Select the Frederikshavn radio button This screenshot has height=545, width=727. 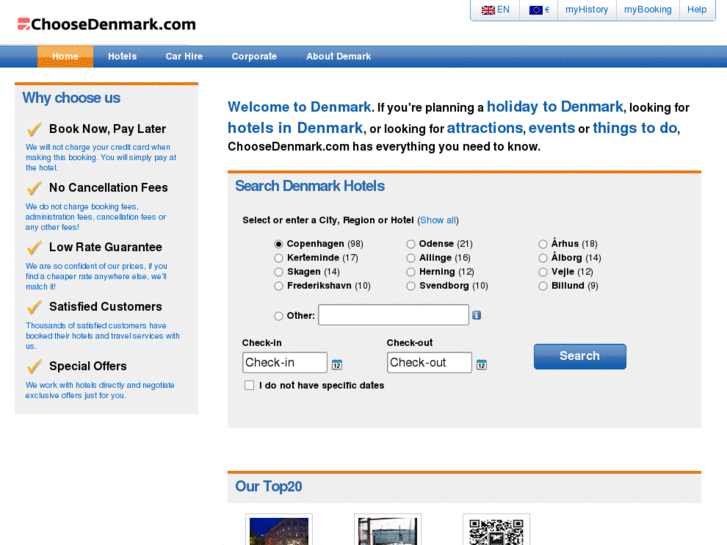[x=278, y=286]
